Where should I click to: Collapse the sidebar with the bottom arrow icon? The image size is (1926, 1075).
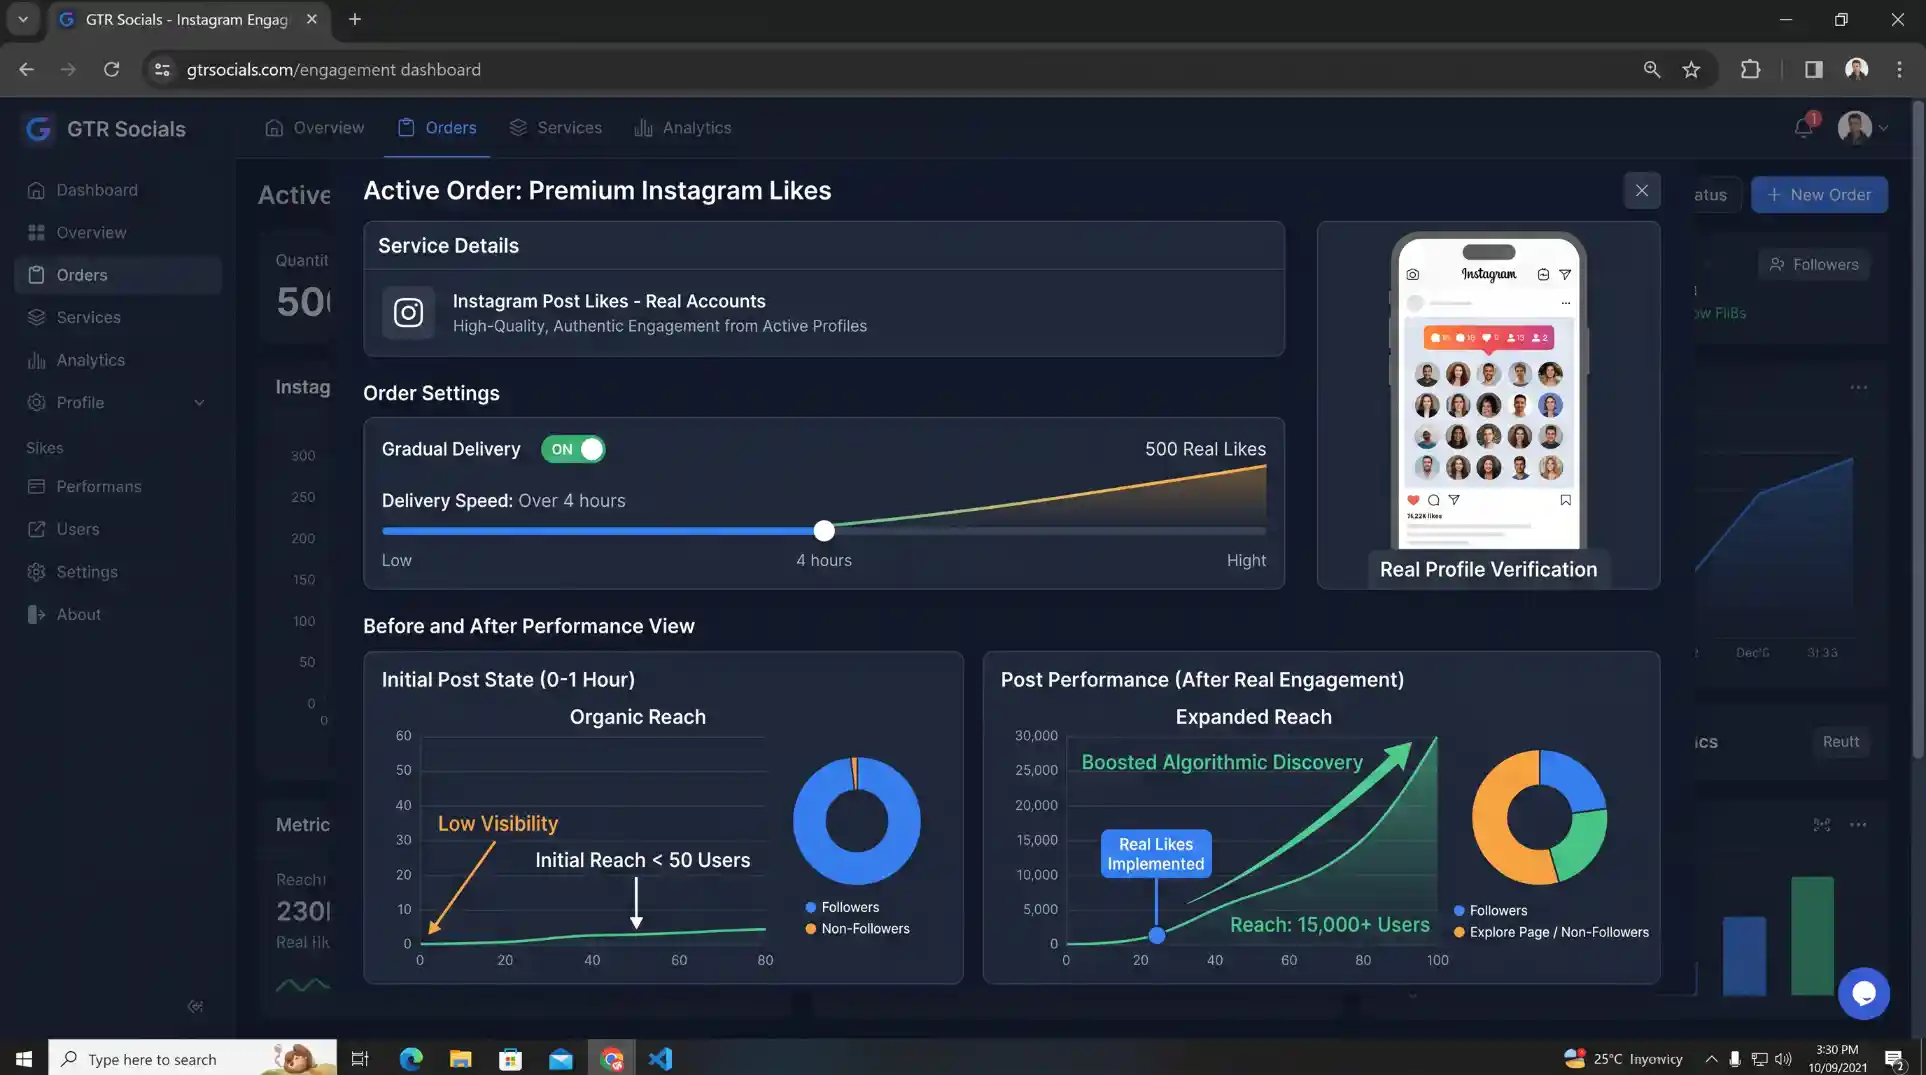click(x=195, y=1006)
